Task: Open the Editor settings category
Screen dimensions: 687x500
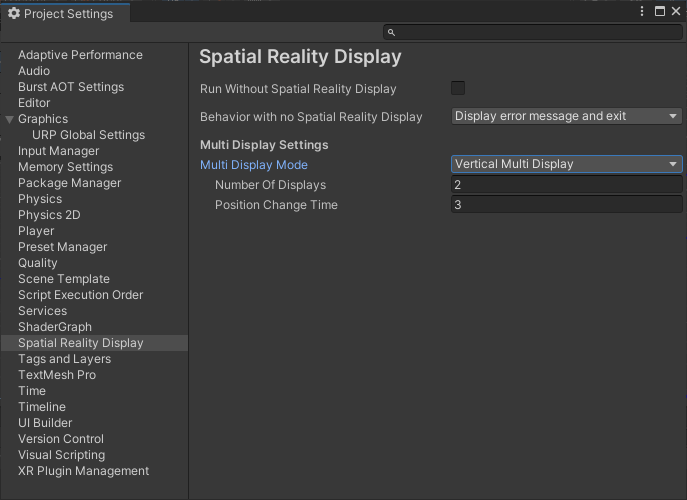Action: click(34, 103)
